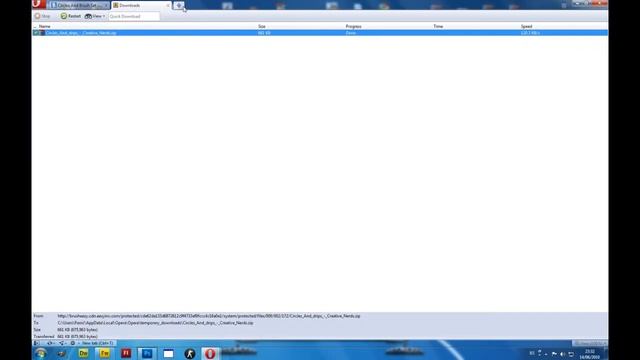Image resolution: width=640 pixels, height=360 pixels.
Task: Open the View dropdown in toolbar
Action: [x=95, y=16]
